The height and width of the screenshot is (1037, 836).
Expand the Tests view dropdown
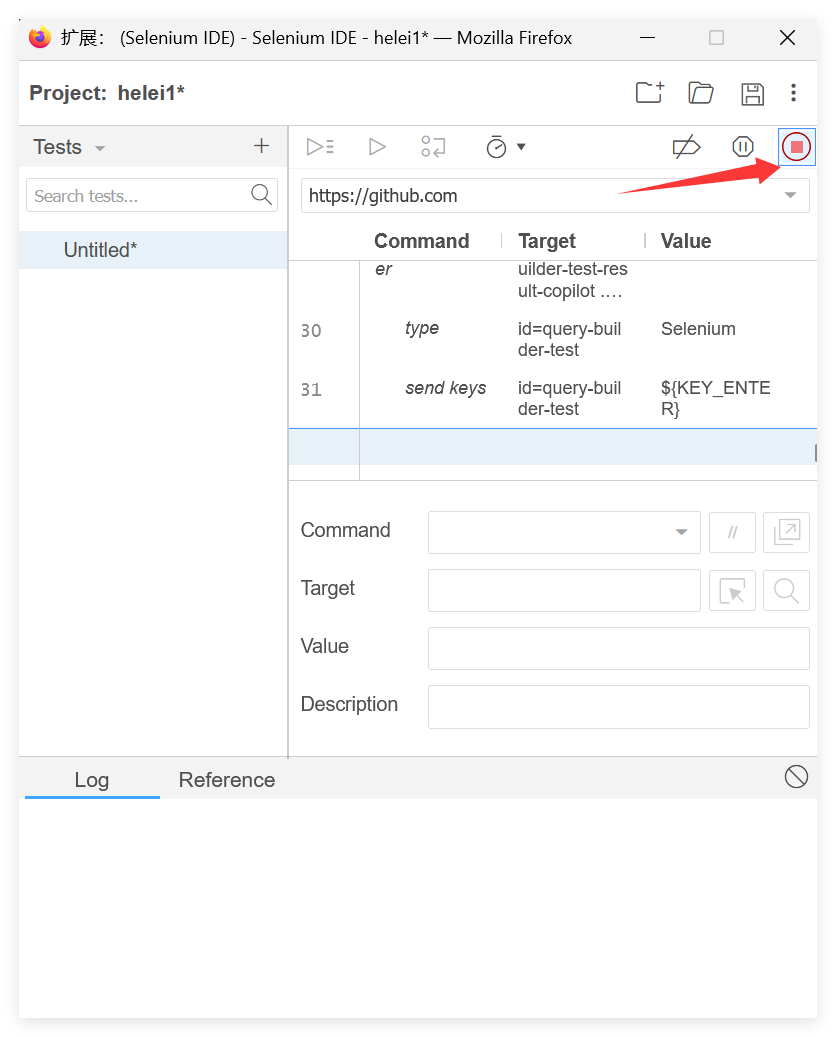[x=99, y=148]
